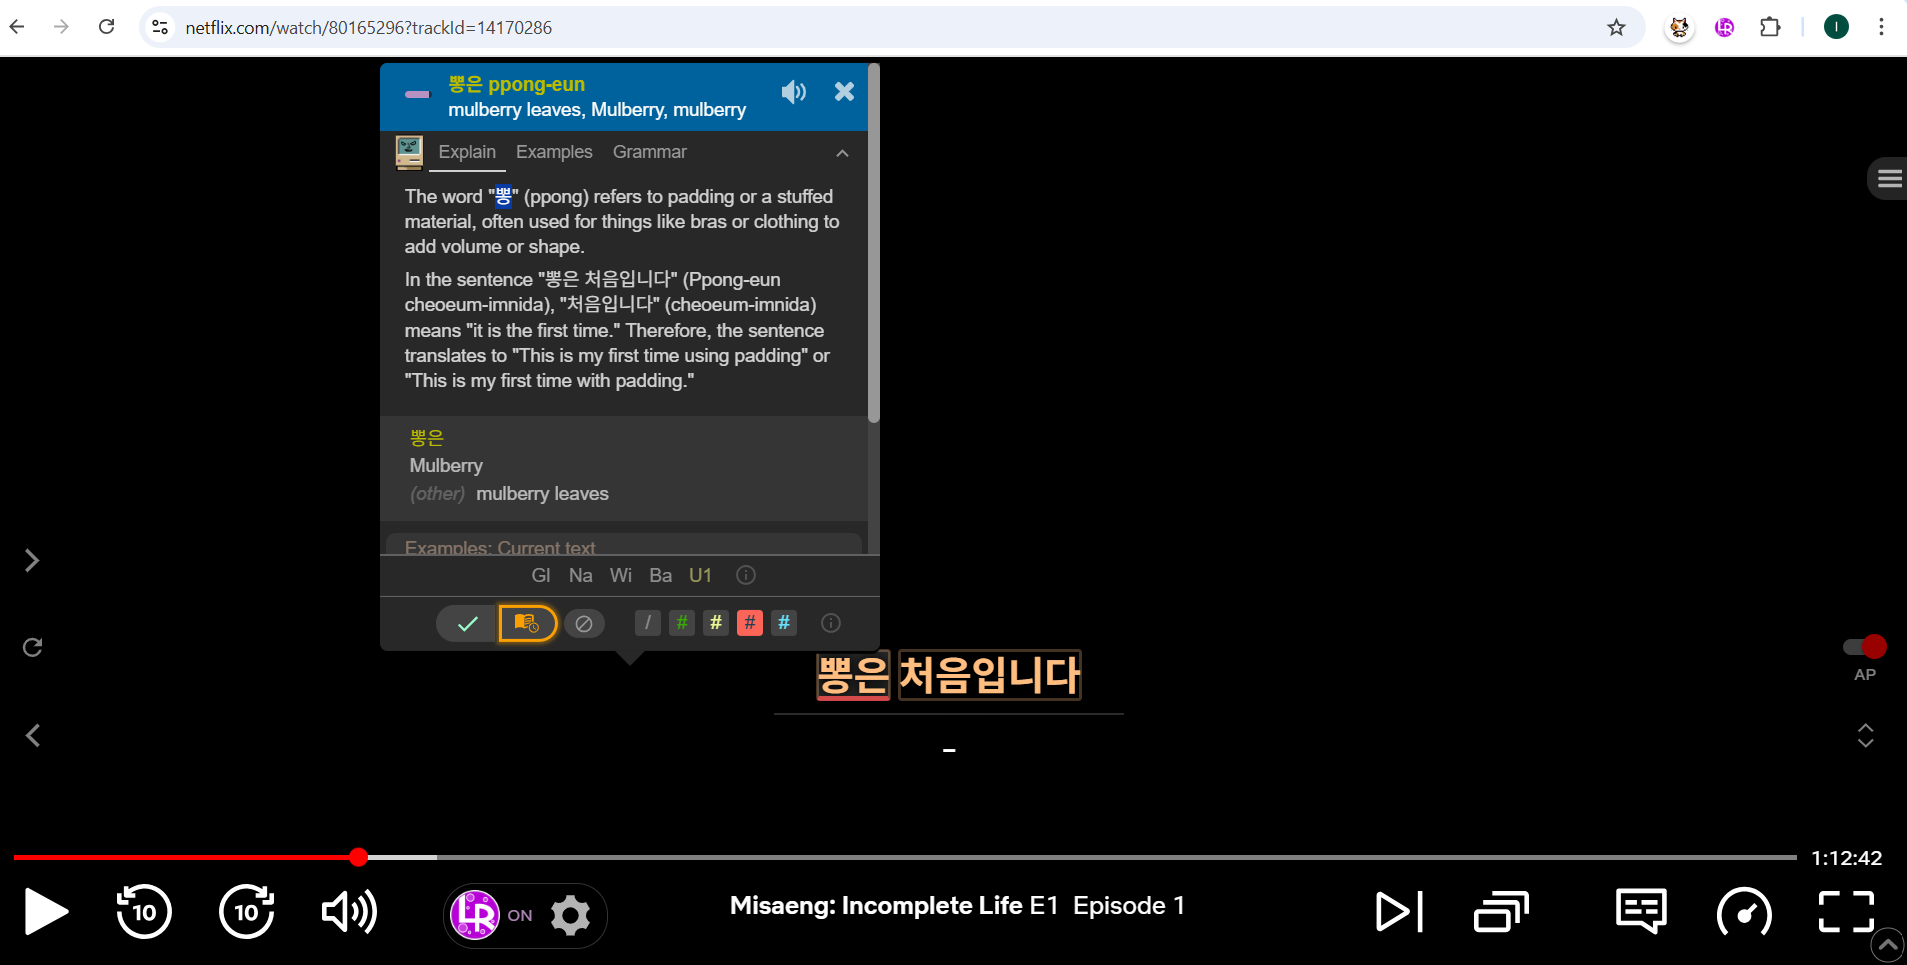This screenshot has width=1907, height=965.
Task: Reload the Netflix page
Action: [107, 27]
